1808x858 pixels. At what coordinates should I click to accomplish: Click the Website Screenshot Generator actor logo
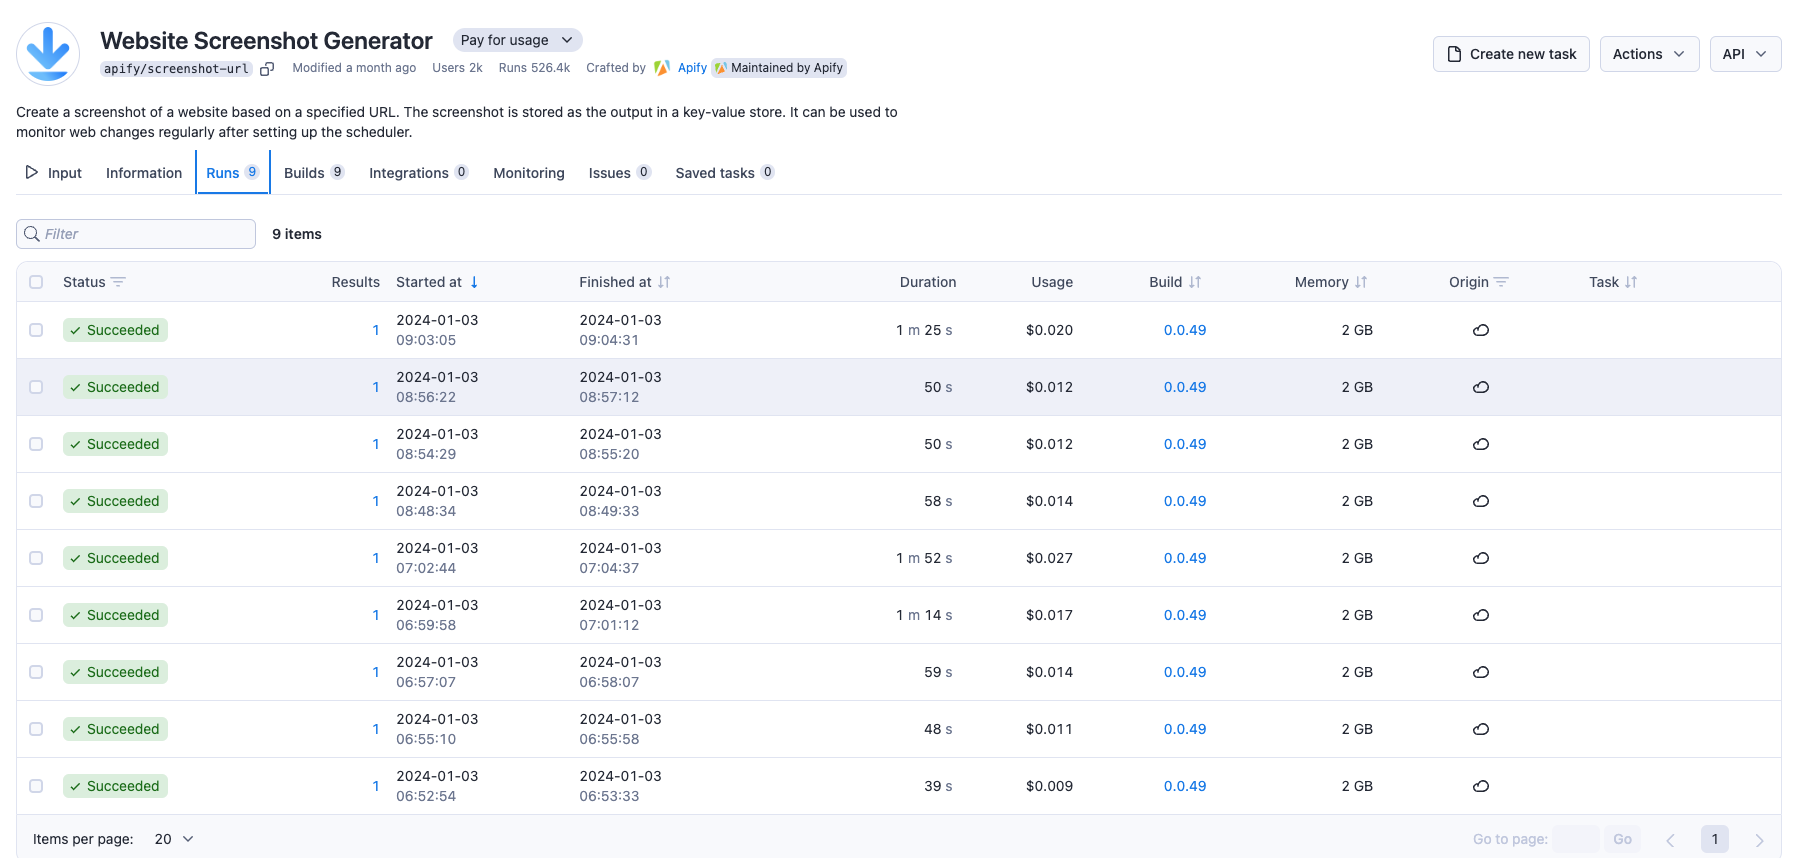click(x=48, y=54)
